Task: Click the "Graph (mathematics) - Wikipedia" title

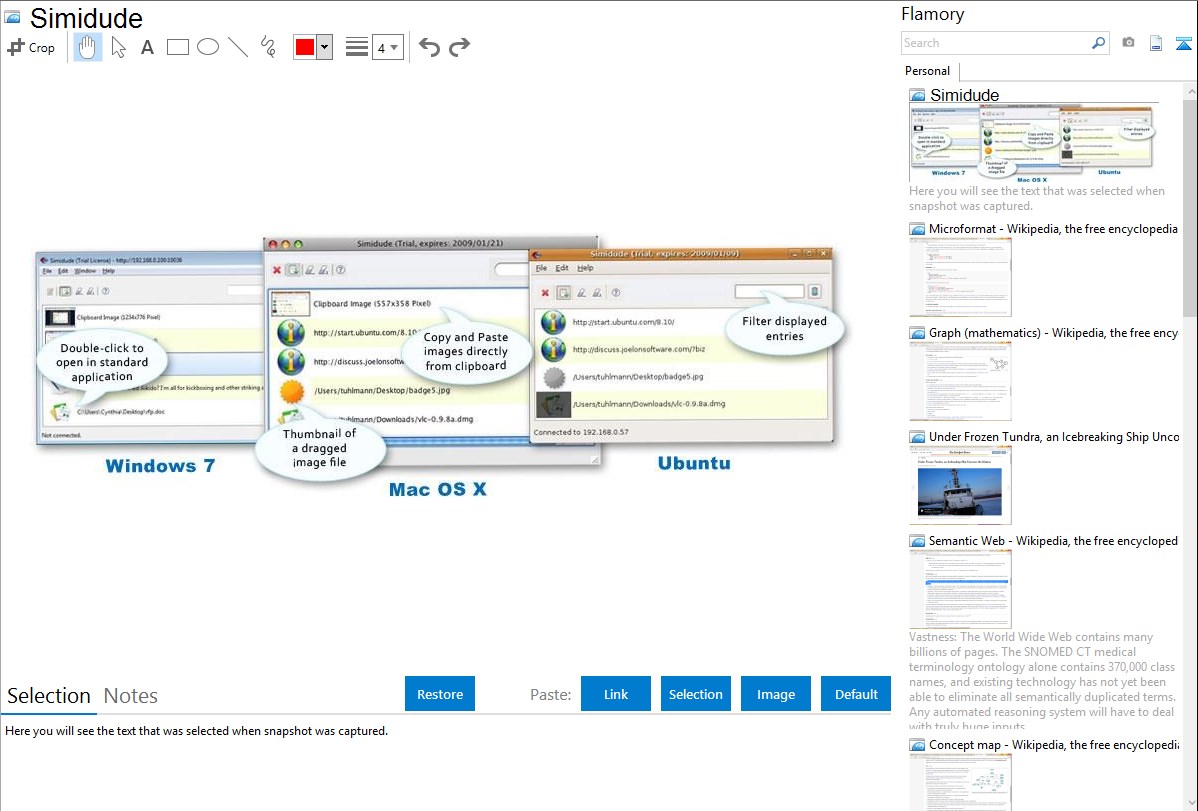Action: (1053, 333)
